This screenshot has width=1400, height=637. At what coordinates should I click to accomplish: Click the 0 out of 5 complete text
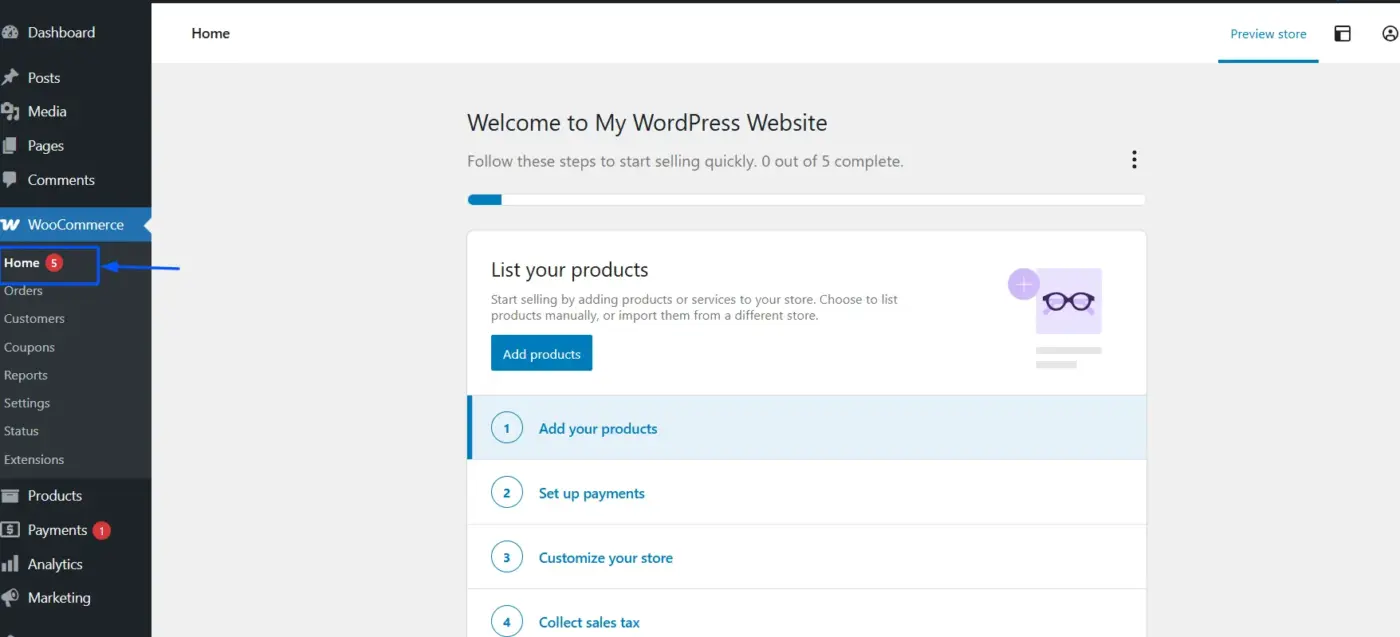click(x=832, y=161)
